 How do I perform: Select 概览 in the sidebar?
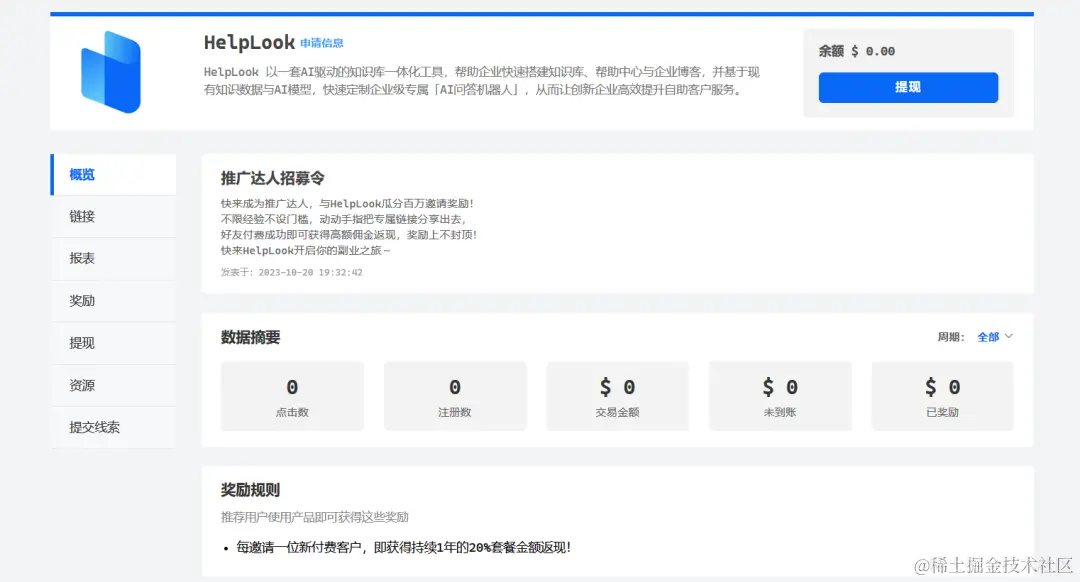[81, 174]
